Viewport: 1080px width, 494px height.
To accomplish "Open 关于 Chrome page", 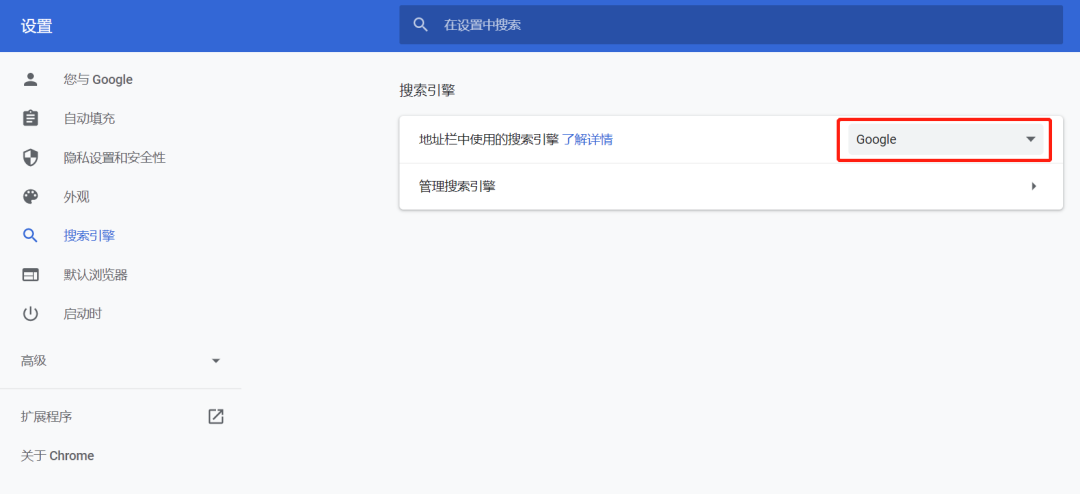I will pos(57,455).
